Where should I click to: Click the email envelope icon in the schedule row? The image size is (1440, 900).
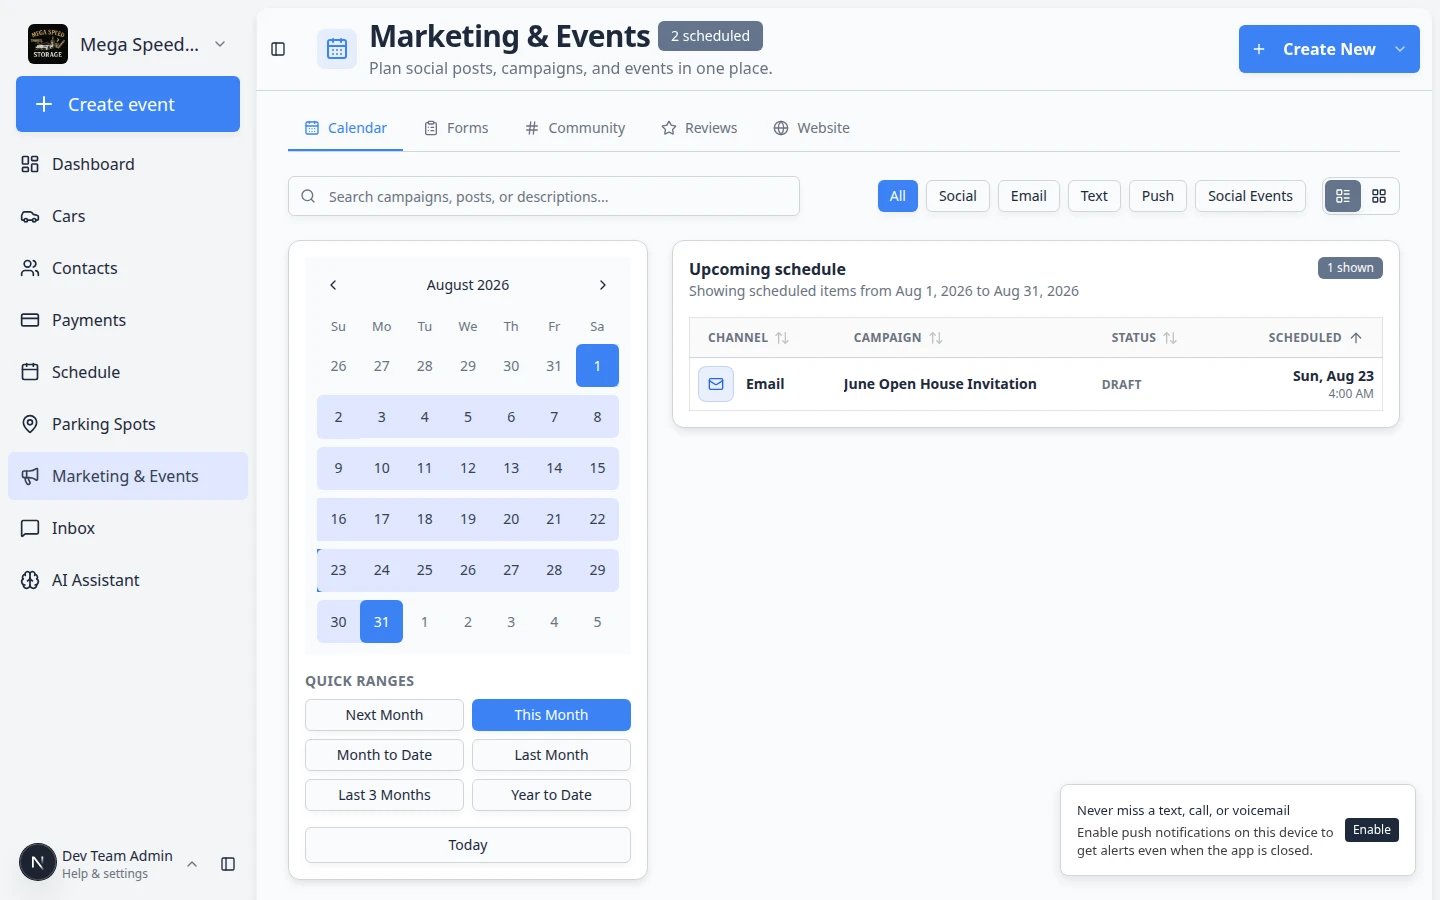point(716,384)
